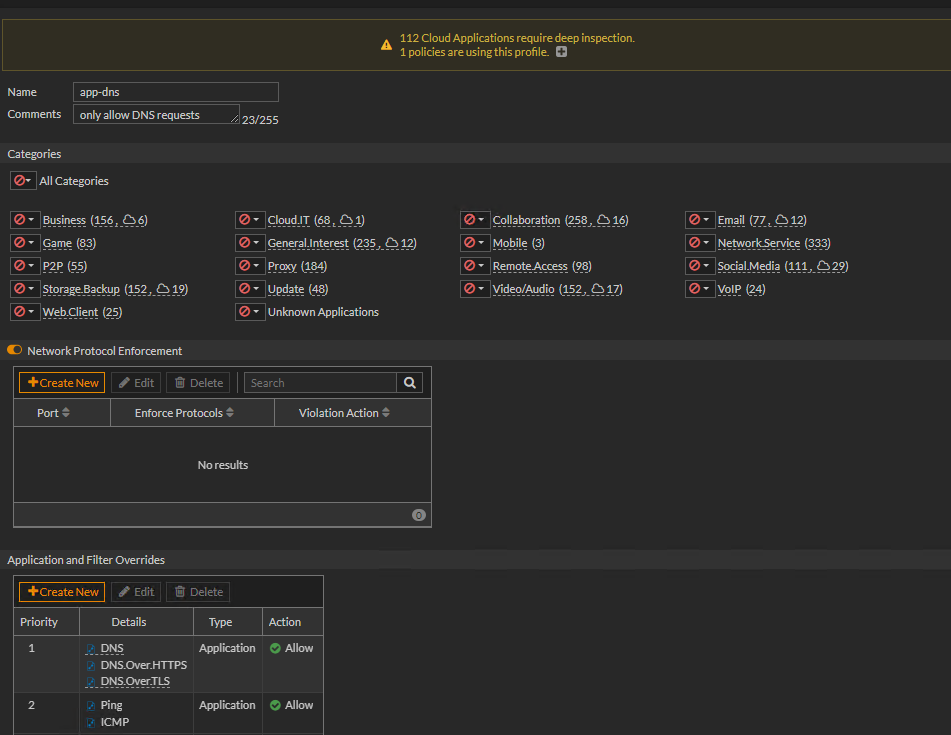This screenshot has width=951, height=735.
Task: Open the action dropdown for Business category
Action: (x=24, y=220)
